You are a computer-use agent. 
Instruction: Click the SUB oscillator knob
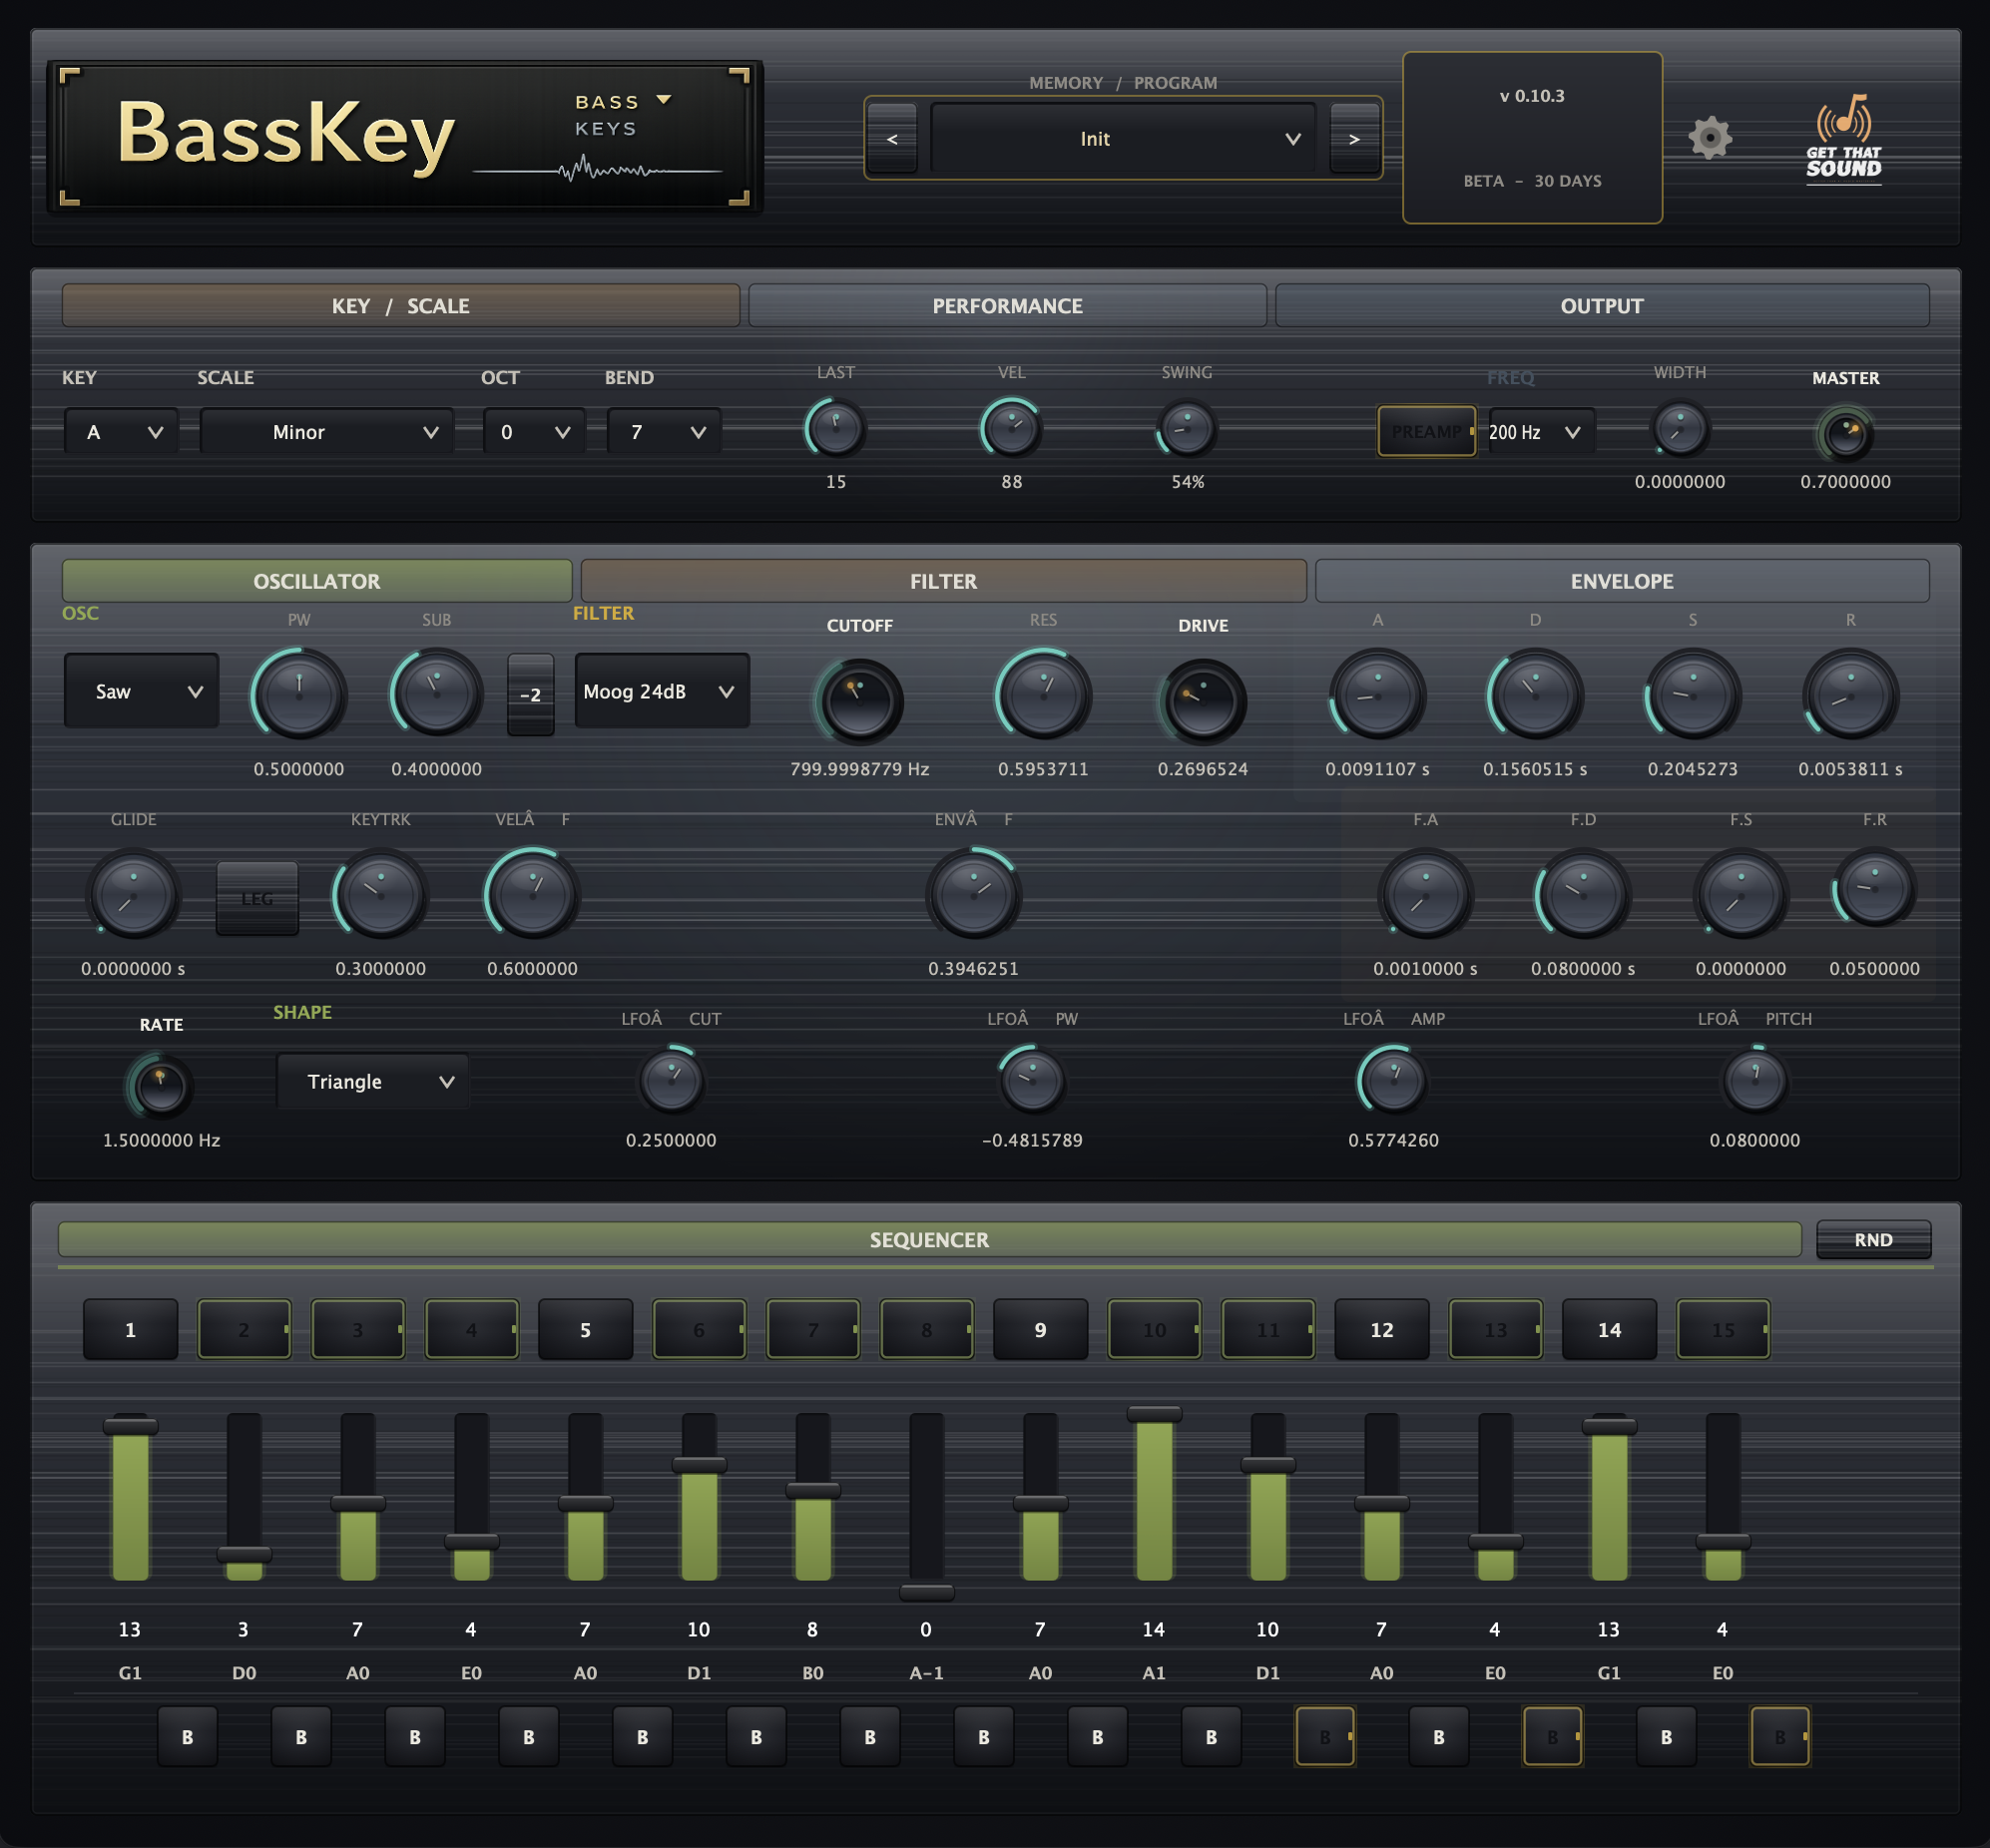pos(436,695)
